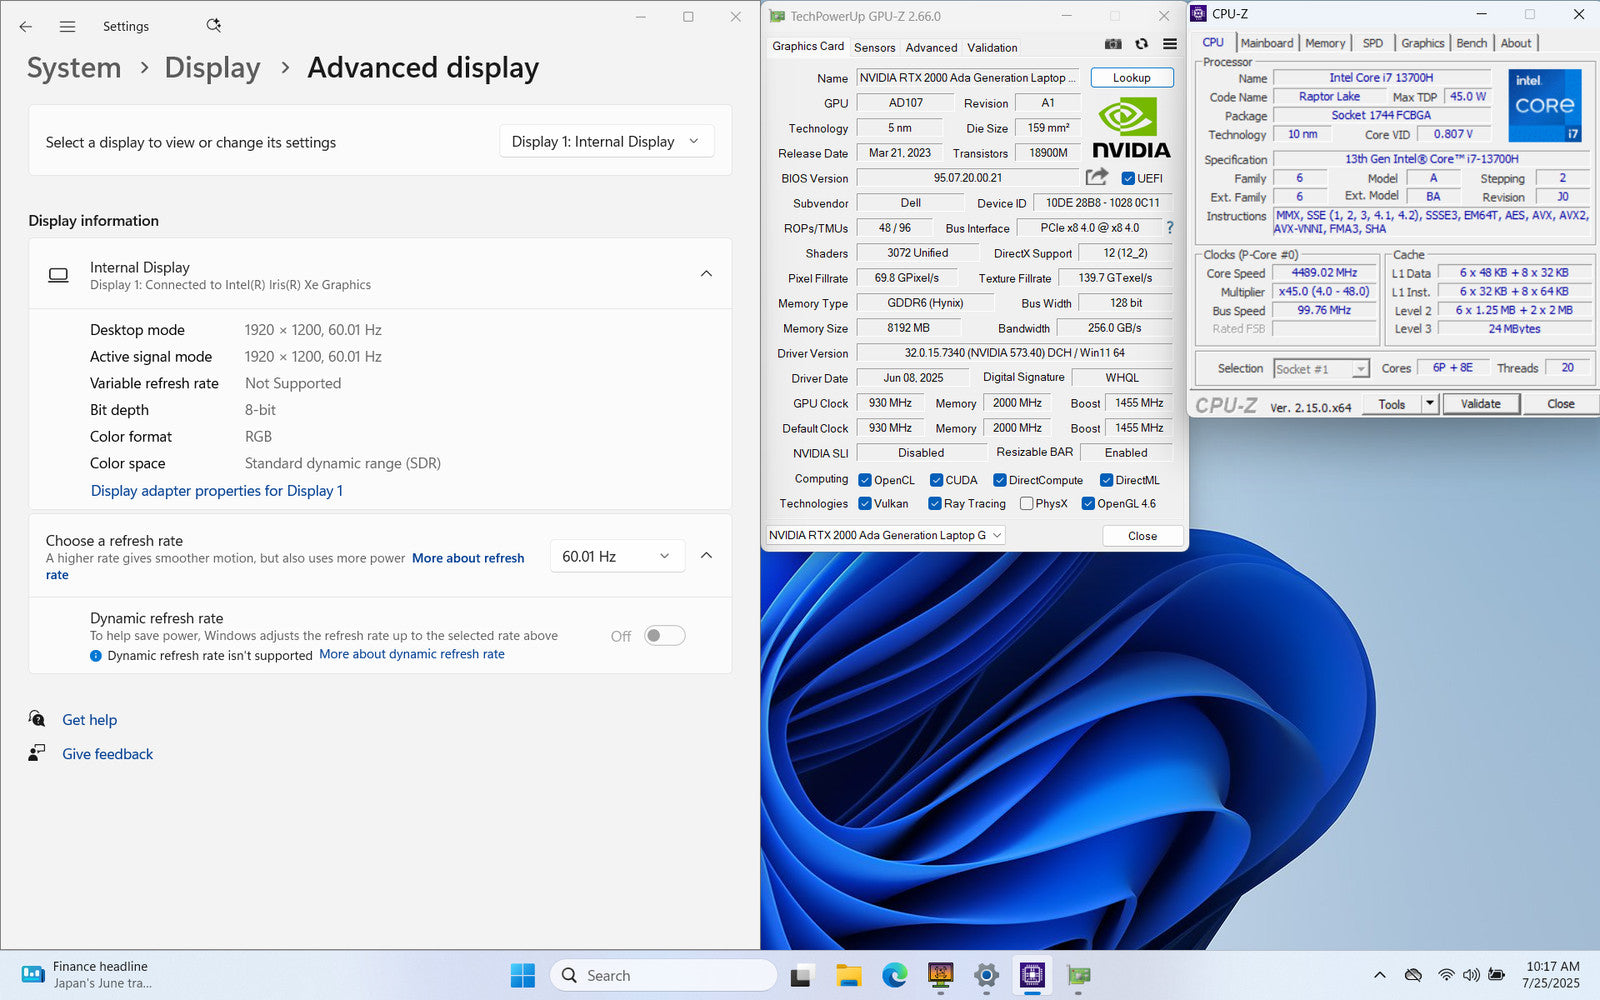Open the 60.01 Hz refresh rate dropdown
Screen dimensions: 1600x1000
point(616,556)
